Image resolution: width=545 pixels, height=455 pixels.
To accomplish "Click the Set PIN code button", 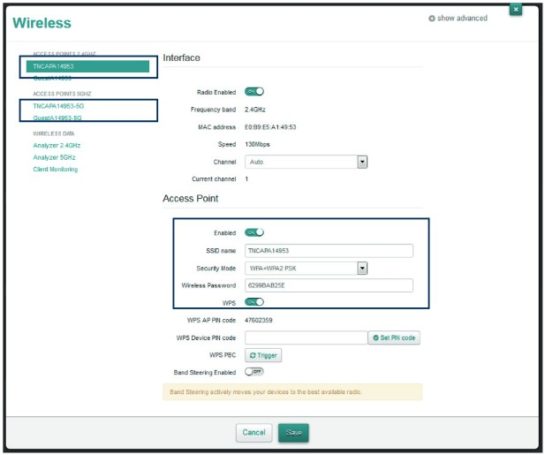I will tap(394, 338).
